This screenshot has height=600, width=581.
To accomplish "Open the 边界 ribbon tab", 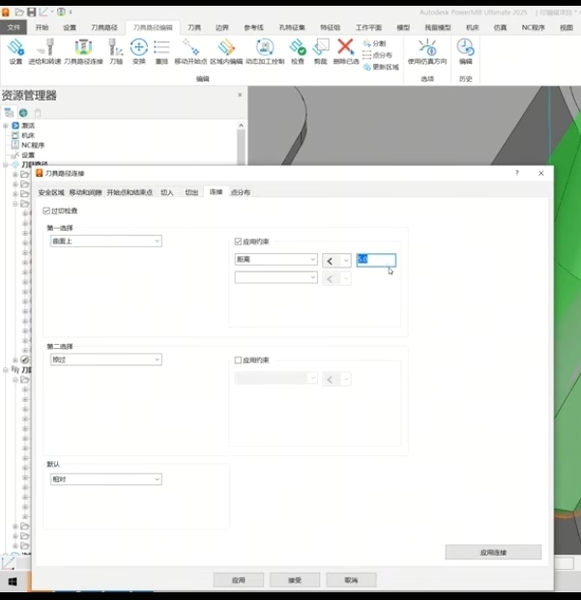I will coord(222,28).
